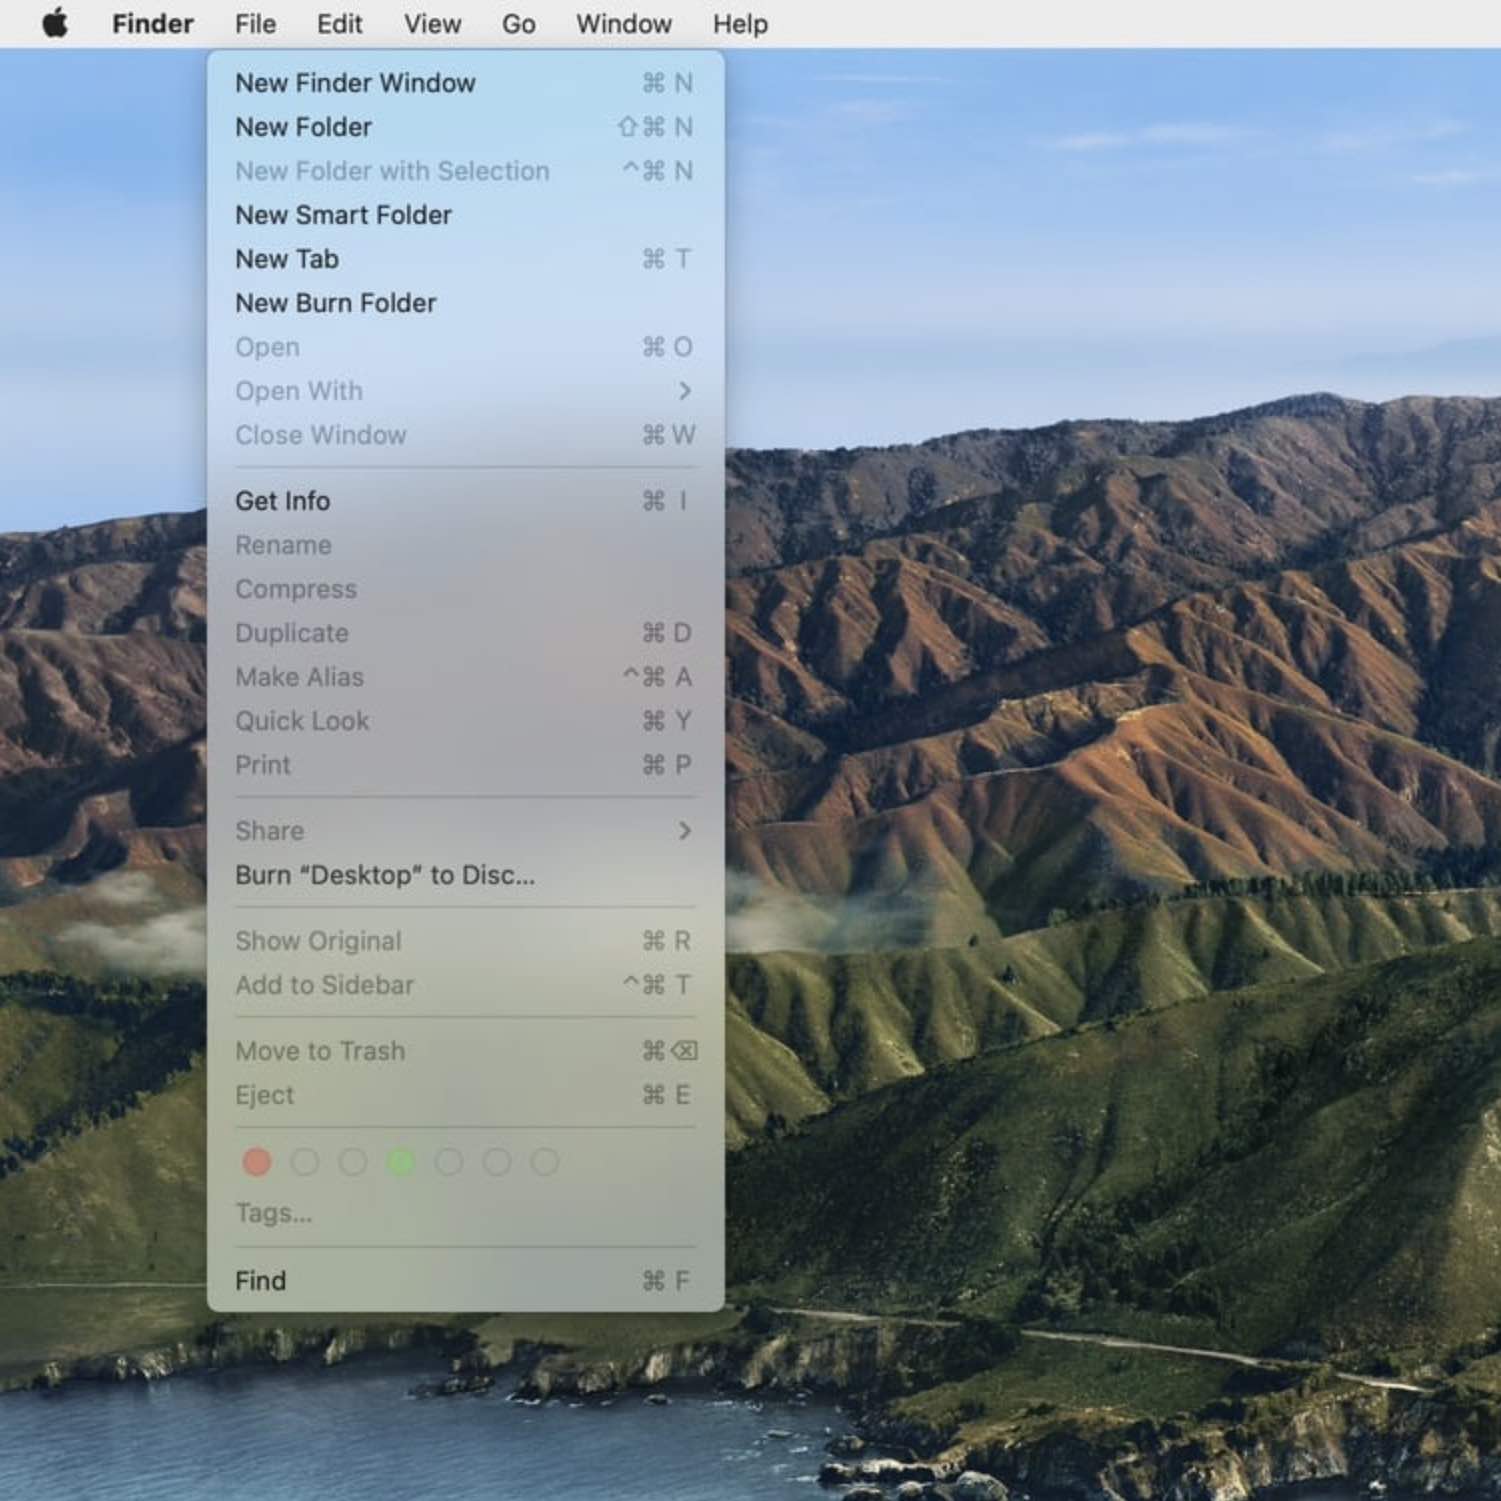Choose Quick Look
Screen dimensions: 1501x1501
click(465, 721)
